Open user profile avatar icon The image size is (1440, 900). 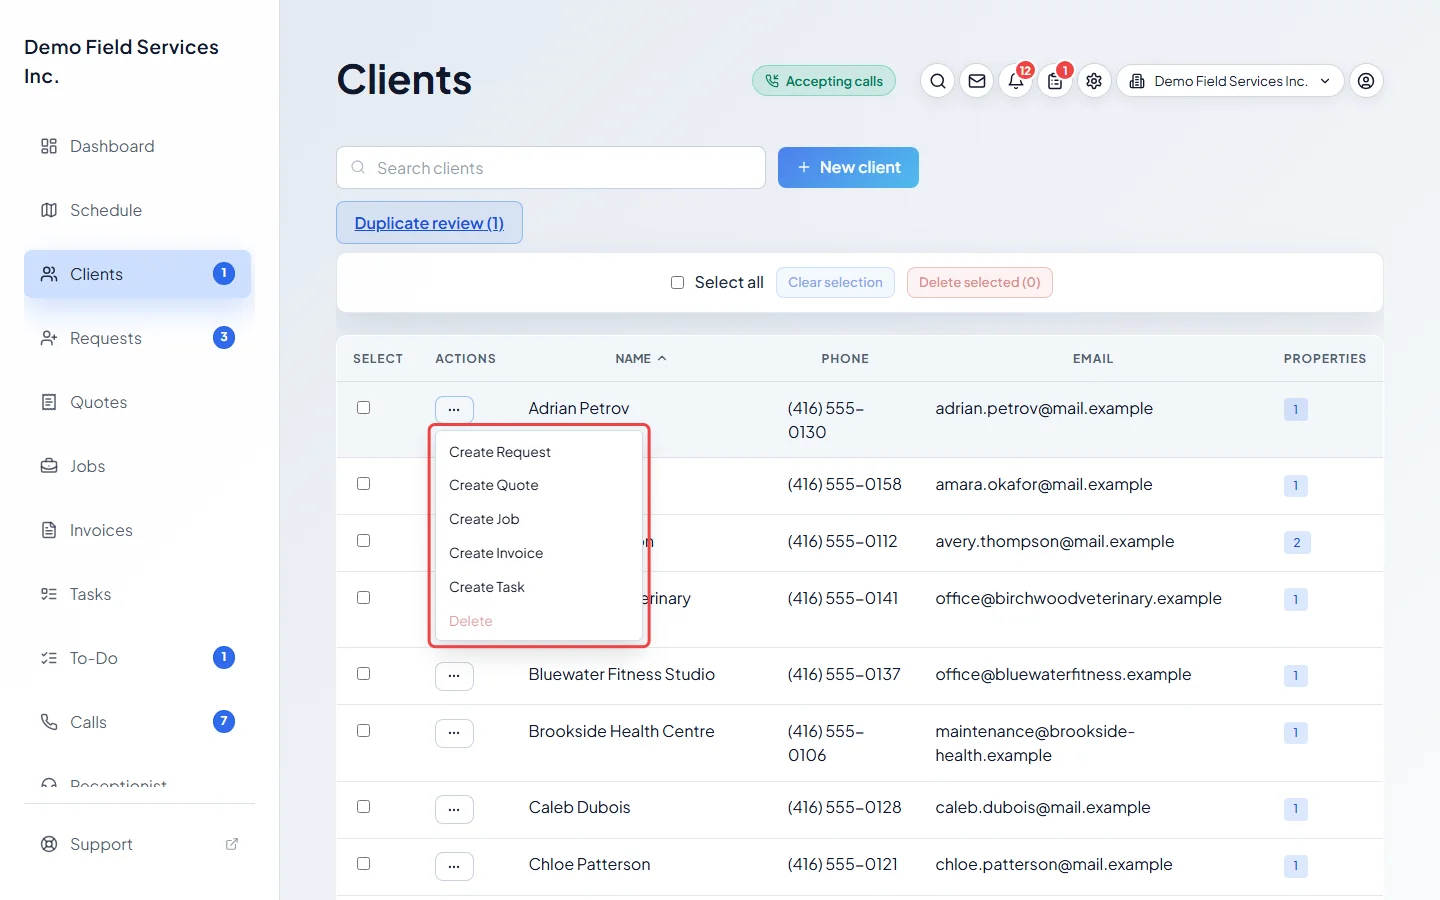(1366, 81)
